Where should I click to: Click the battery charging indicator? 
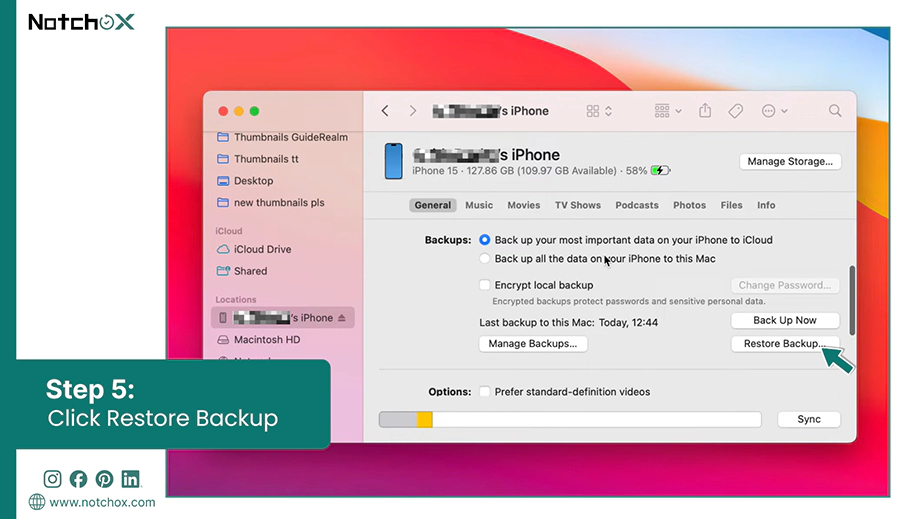click(660, 170)
